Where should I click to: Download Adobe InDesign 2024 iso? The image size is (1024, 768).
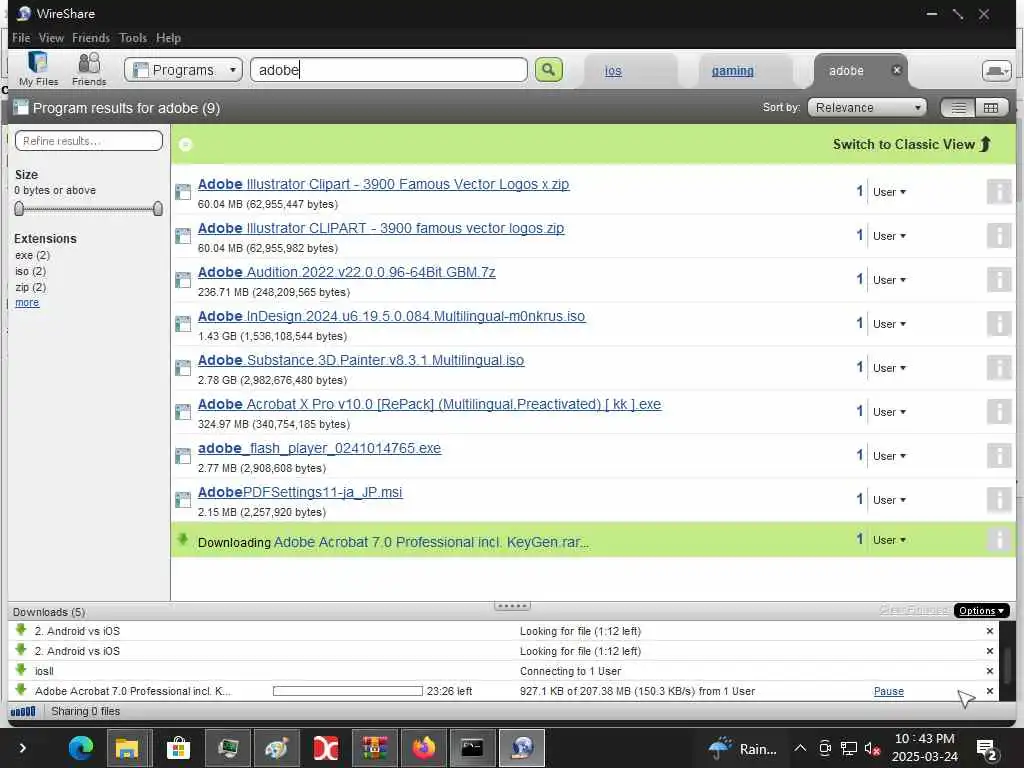[x=391, y=316]
